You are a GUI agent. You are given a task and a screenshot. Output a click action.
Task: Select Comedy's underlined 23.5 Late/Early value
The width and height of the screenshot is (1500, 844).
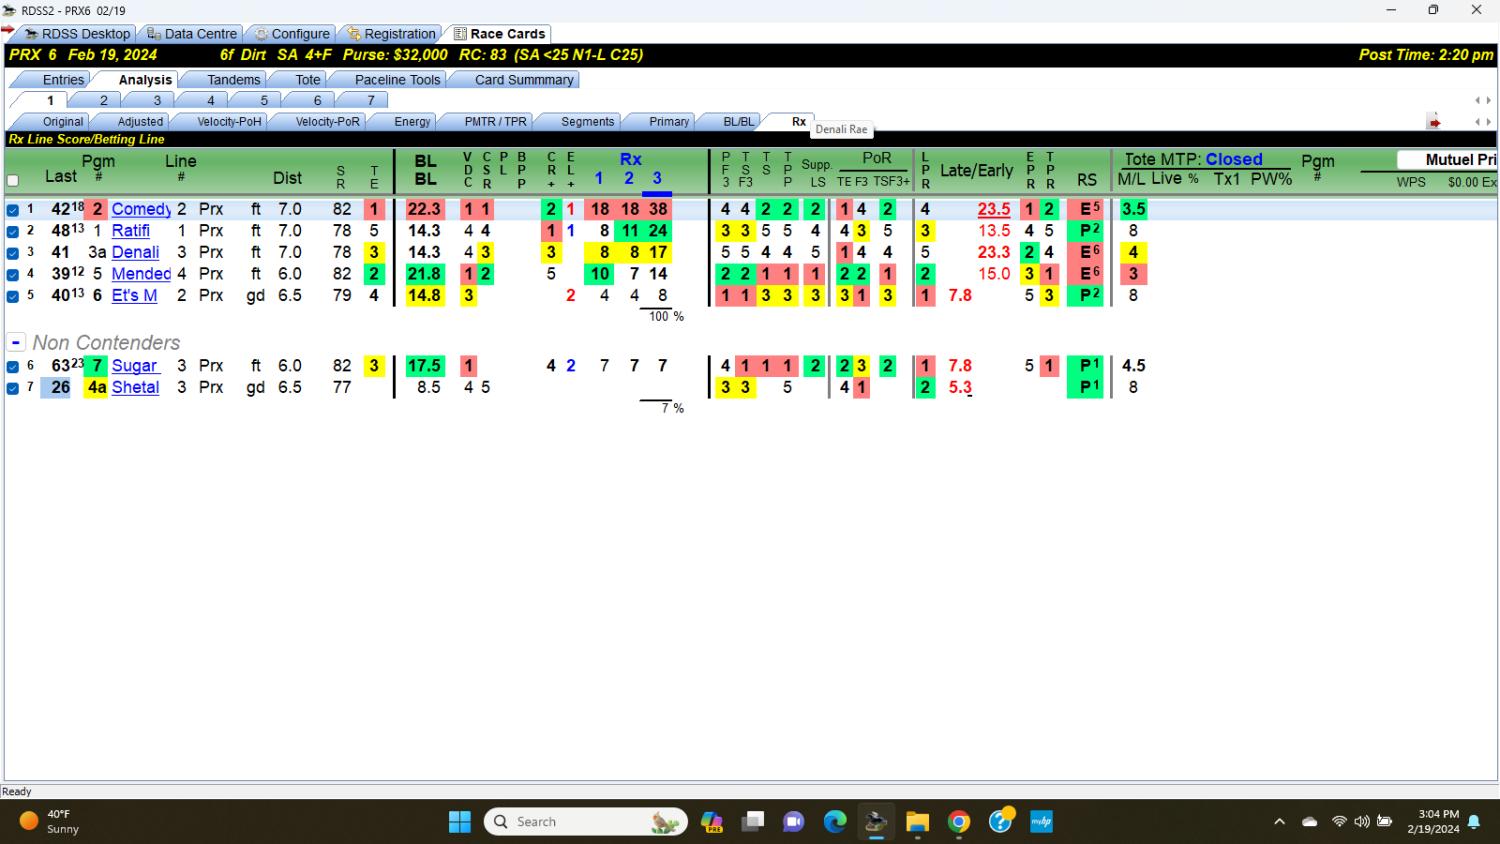(994, 209)
